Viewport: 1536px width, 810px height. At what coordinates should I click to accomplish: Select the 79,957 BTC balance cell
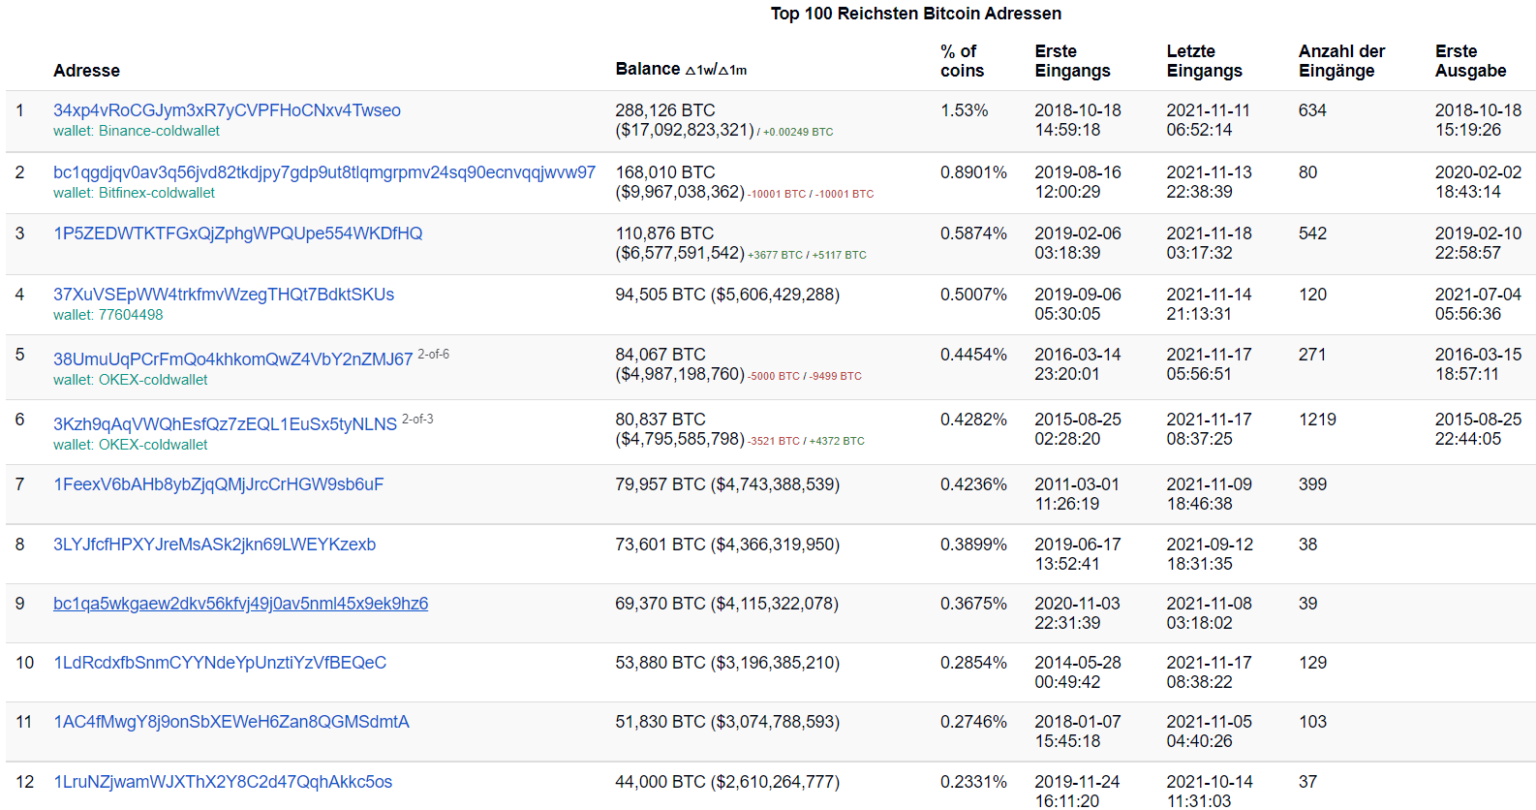(727, 484)
